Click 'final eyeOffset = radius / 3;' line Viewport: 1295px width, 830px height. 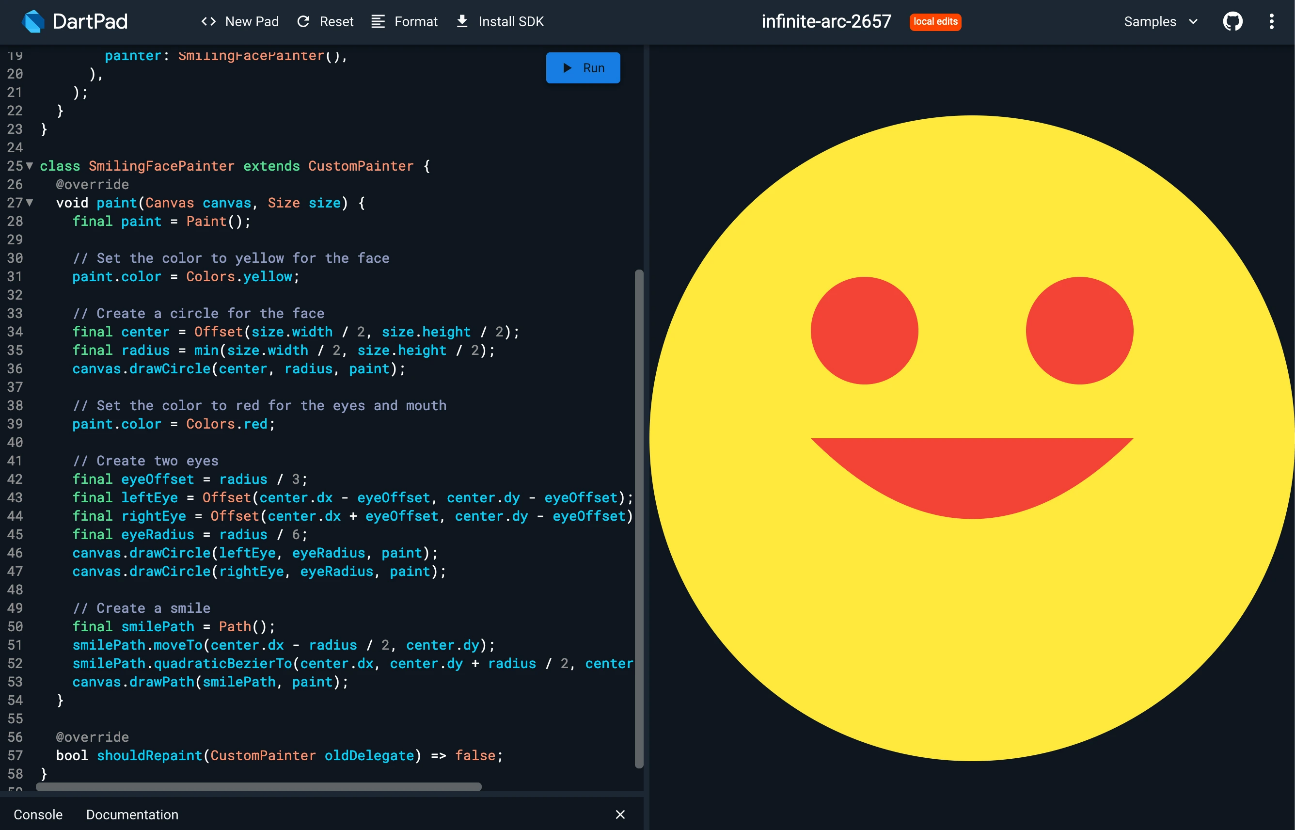point(190,479)
